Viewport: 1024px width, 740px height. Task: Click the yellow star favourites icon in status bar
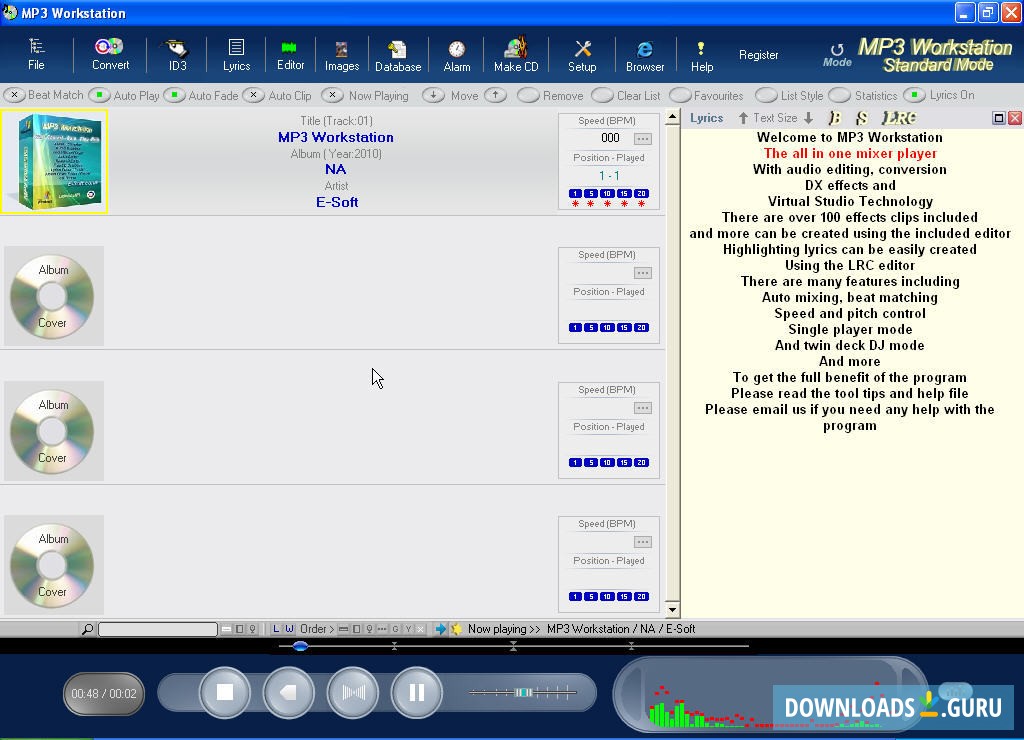click(456, 629)
